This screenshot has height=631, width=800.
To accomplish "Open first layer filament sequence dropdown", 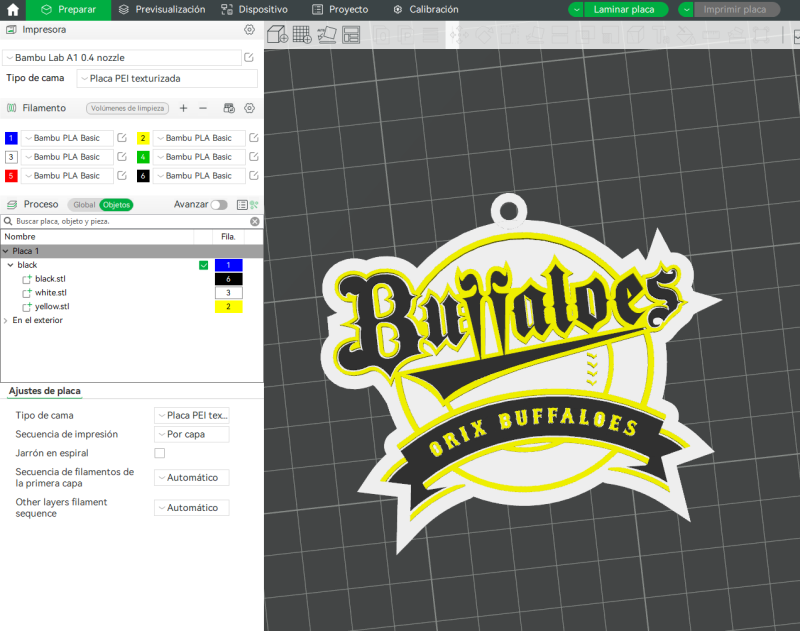I will point(192,477).
